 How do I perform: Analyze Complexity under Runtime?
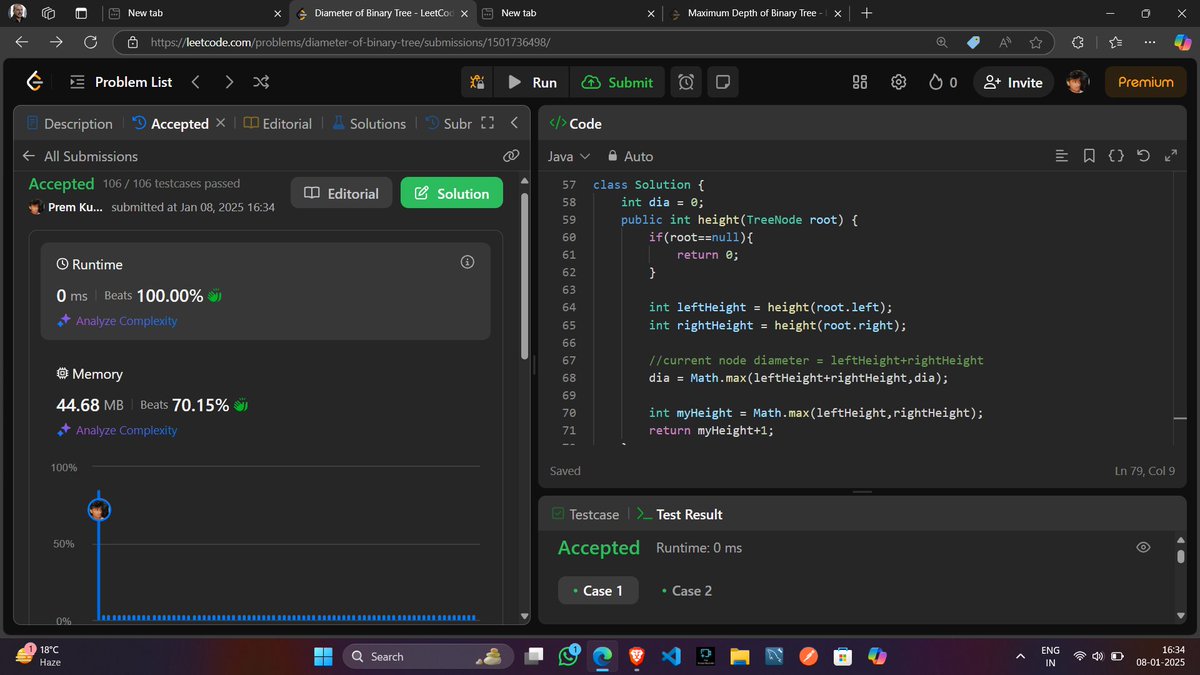tap(117, 321)
